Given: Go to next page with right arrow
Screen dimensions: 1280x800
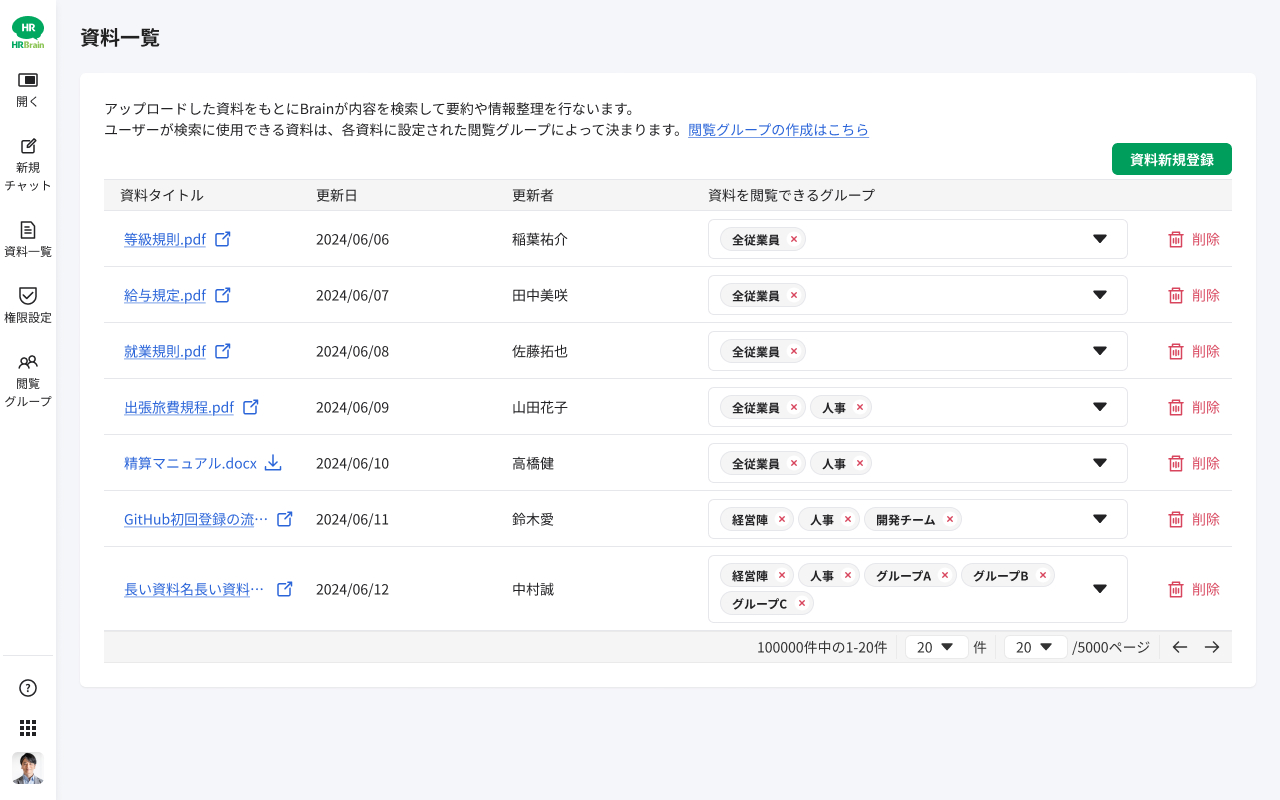Looking at the screenshot, I should point(1212,647).
